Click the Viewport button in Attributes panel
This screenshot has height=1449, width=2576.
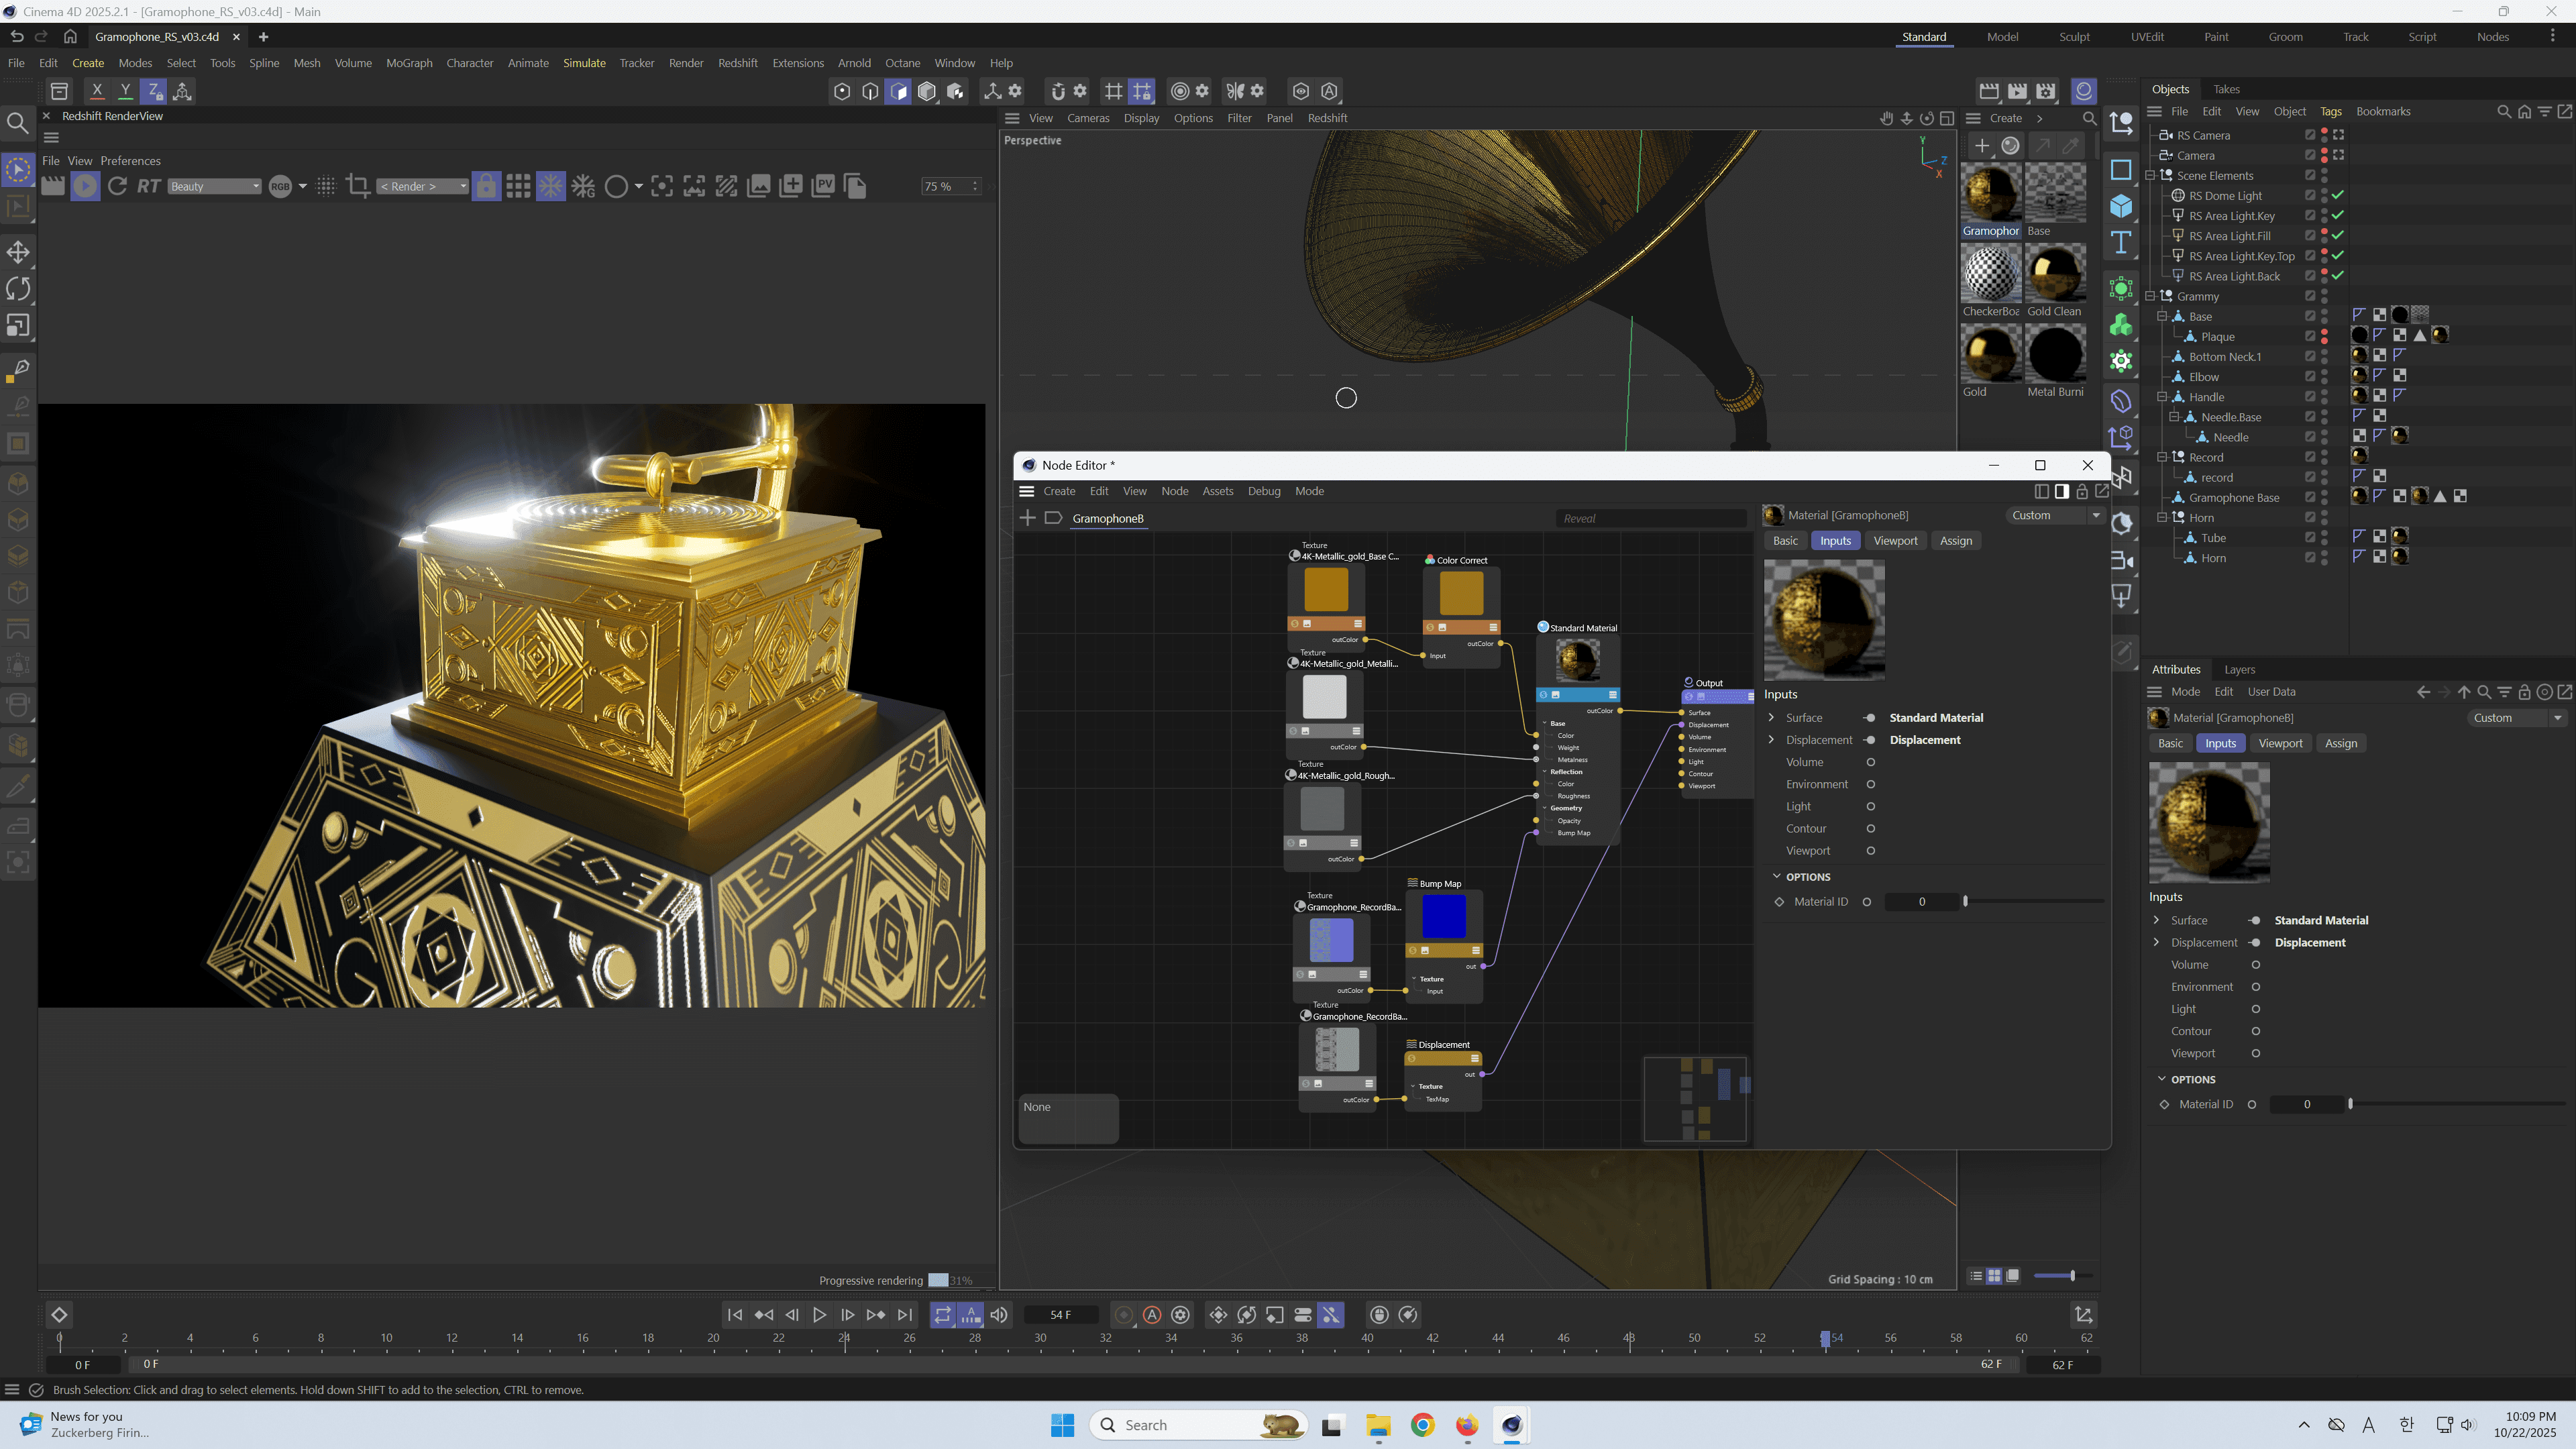coord(2280,743)
